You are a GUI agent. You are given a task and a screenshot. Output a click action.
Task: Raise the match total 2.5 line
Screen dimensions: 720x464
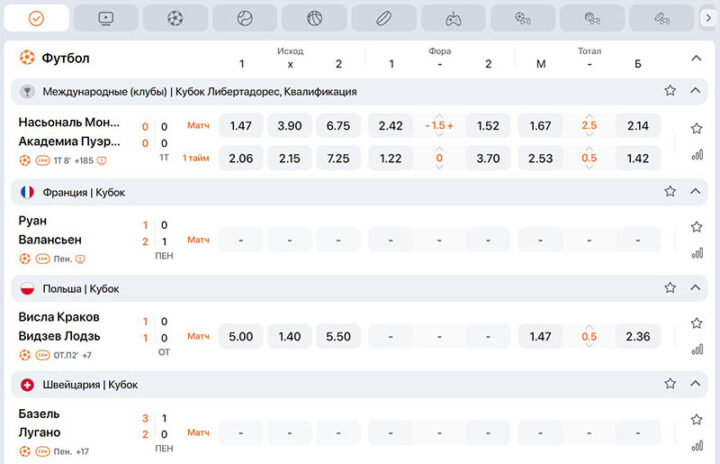[589, 116]
